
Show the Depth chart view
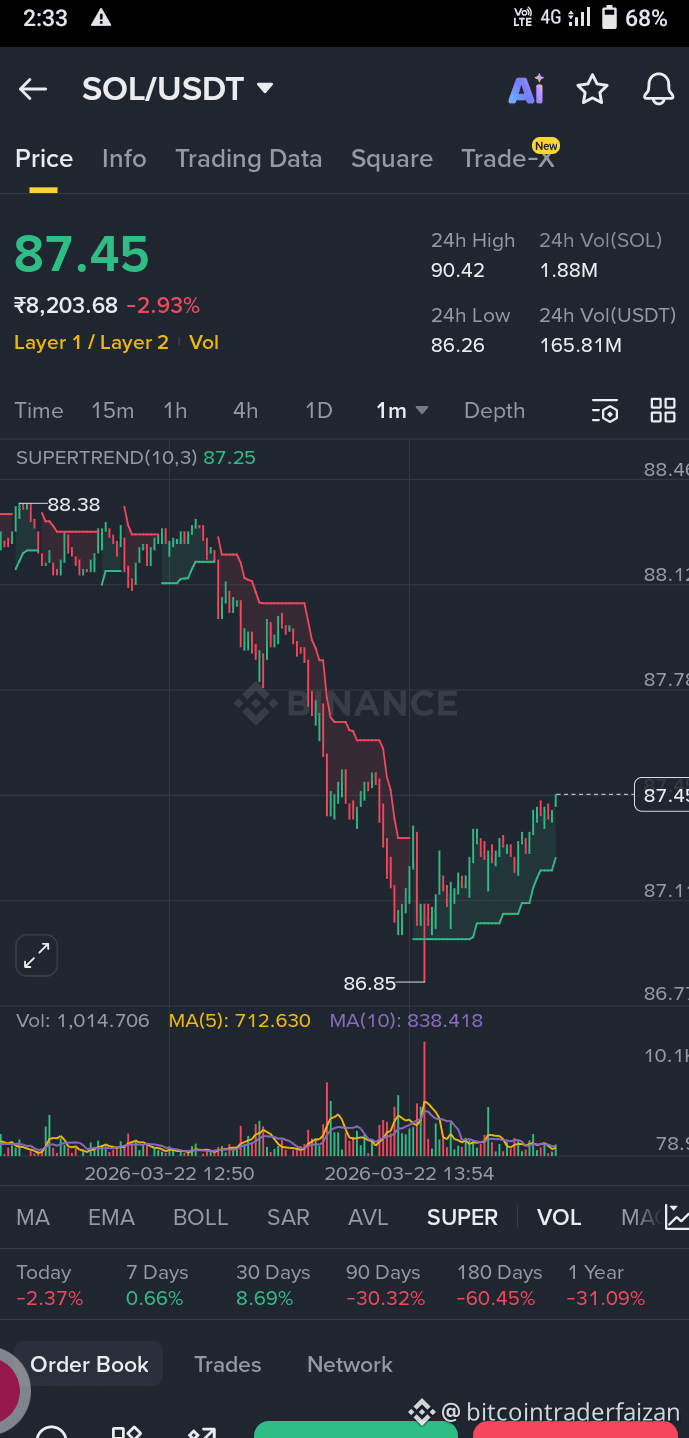[x=494, y=411]
